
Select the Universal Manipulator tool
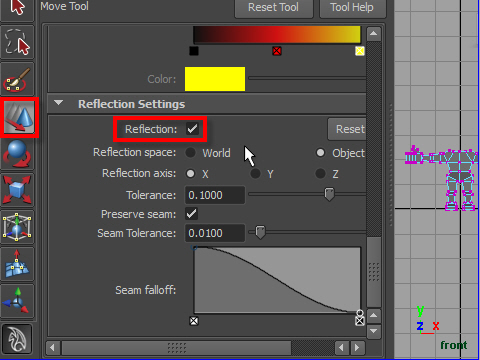17,227
